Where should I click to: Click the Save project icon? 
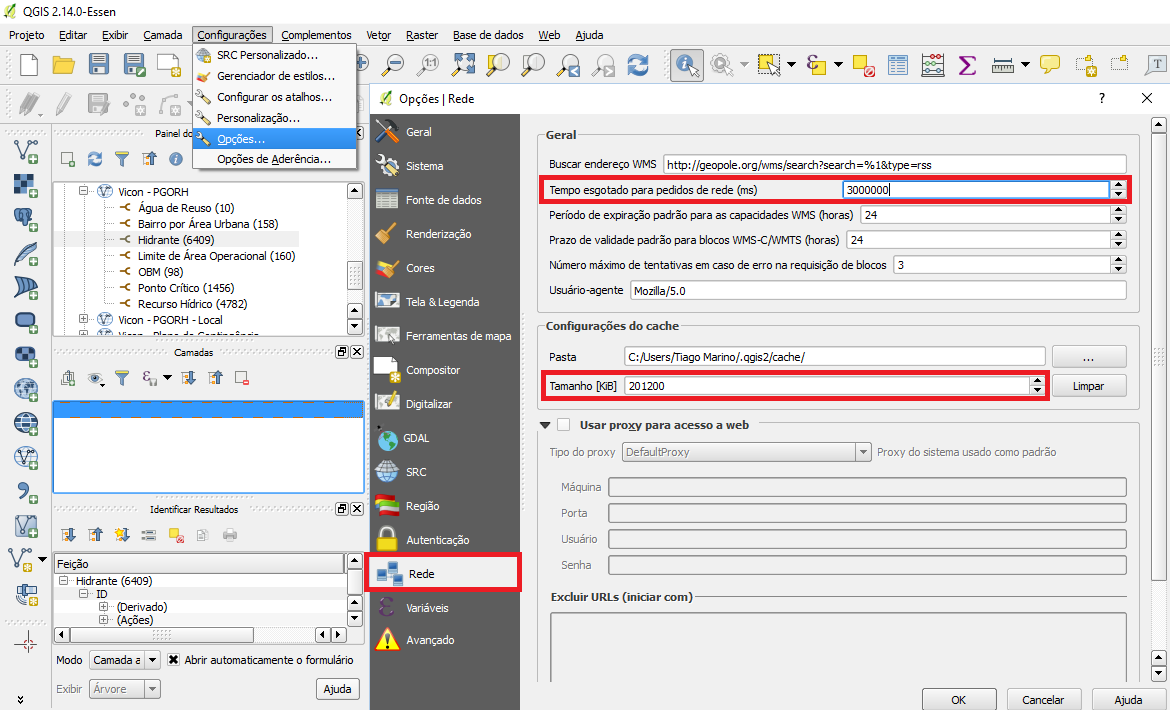click(x=98, y=65)
